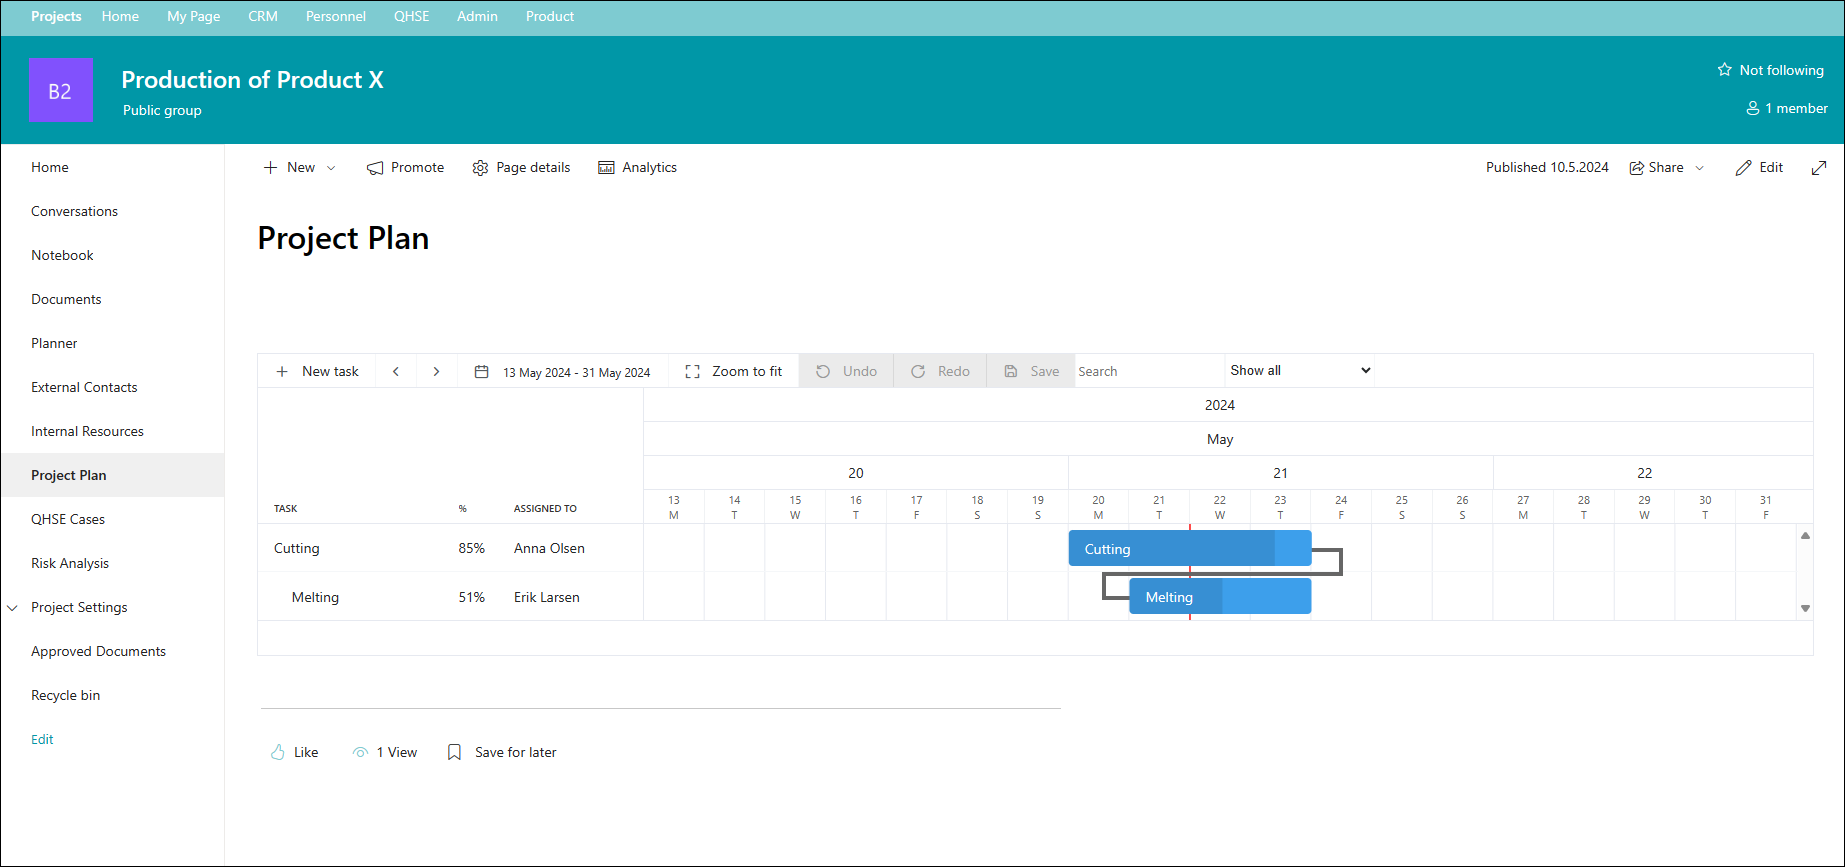1845x867 pixels.
Task: Click the plus icon beside New
Action: tap(270, 167)
